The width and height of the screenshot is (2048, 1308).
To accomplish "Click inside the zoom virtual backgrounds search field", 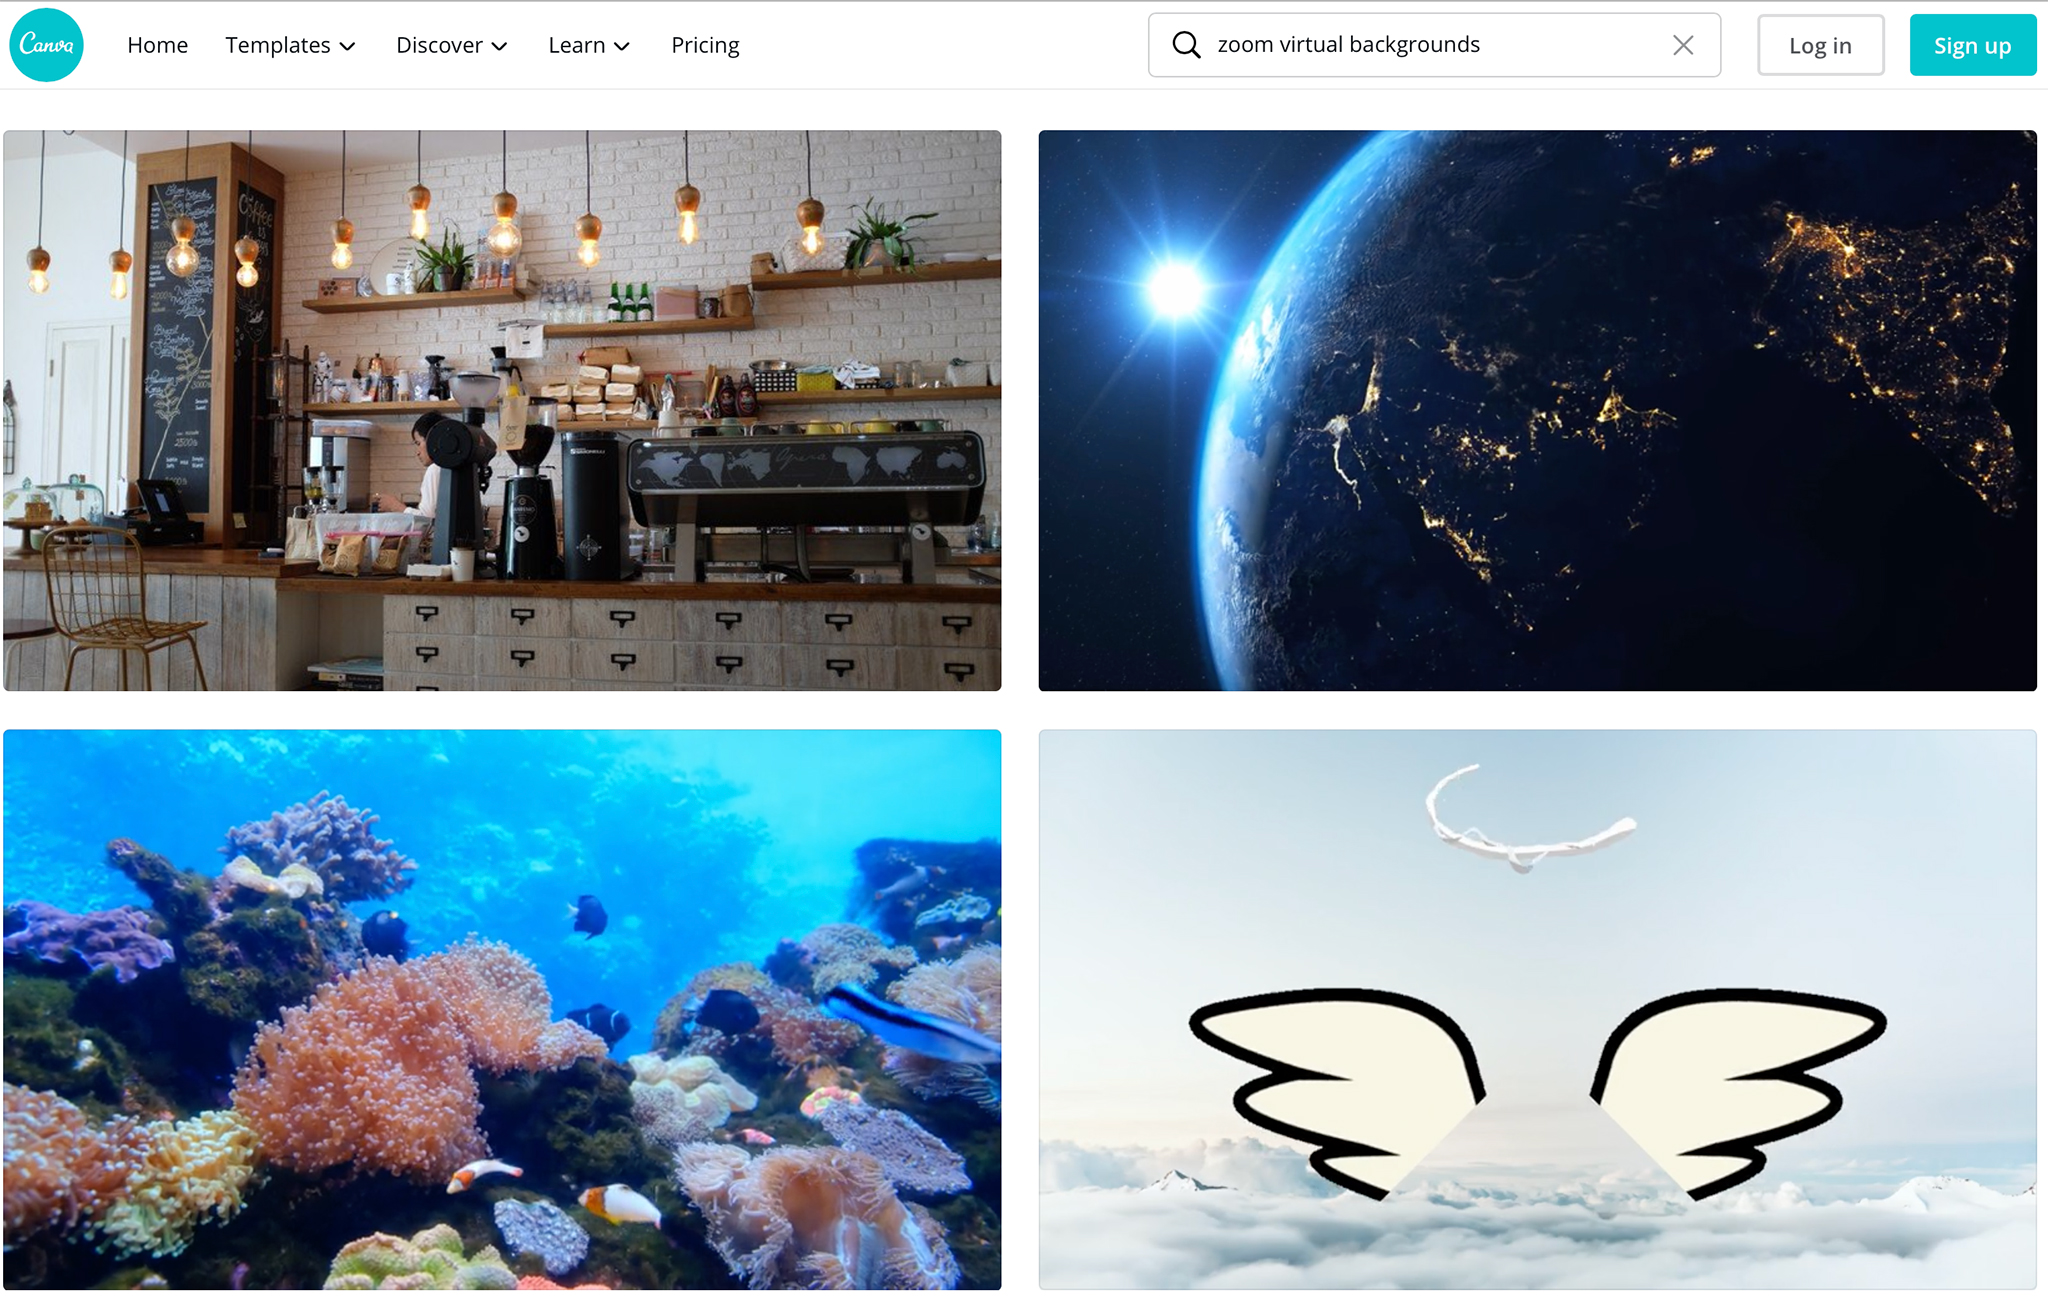I will (1433, 43).
